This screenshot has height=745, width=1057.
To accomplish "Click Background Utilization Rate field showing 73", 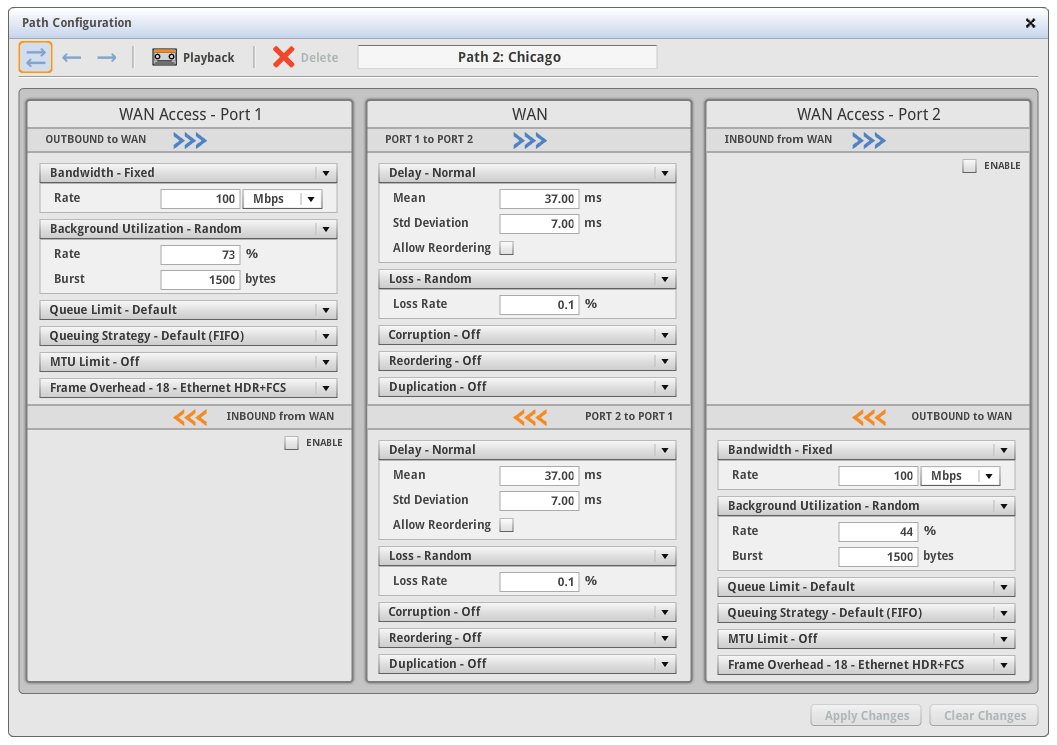I will [x=200, y=255].
